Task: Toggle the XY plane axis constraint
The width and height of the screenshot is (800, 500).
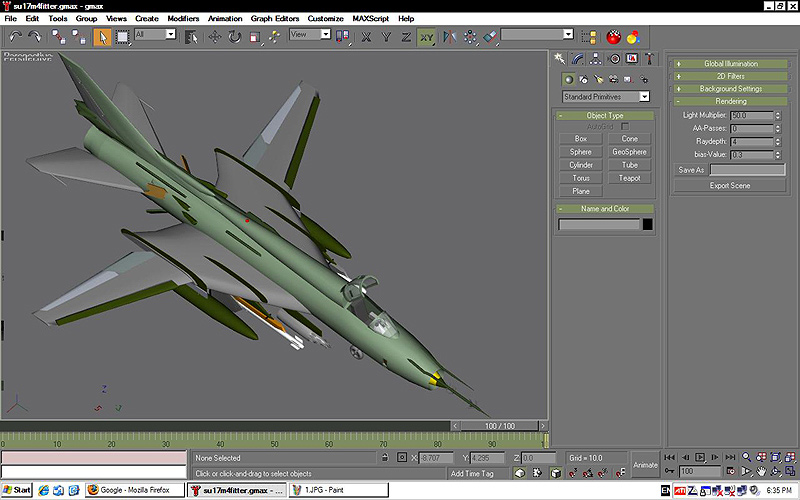Action: pos(427,36)
